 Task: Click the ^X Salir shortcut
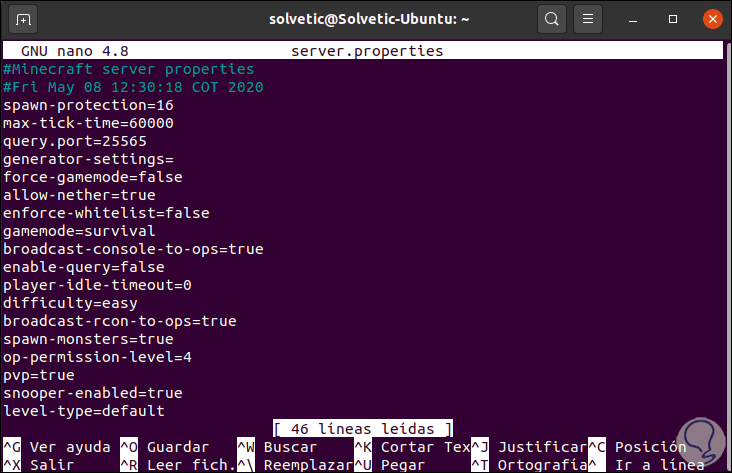(39, 465)
